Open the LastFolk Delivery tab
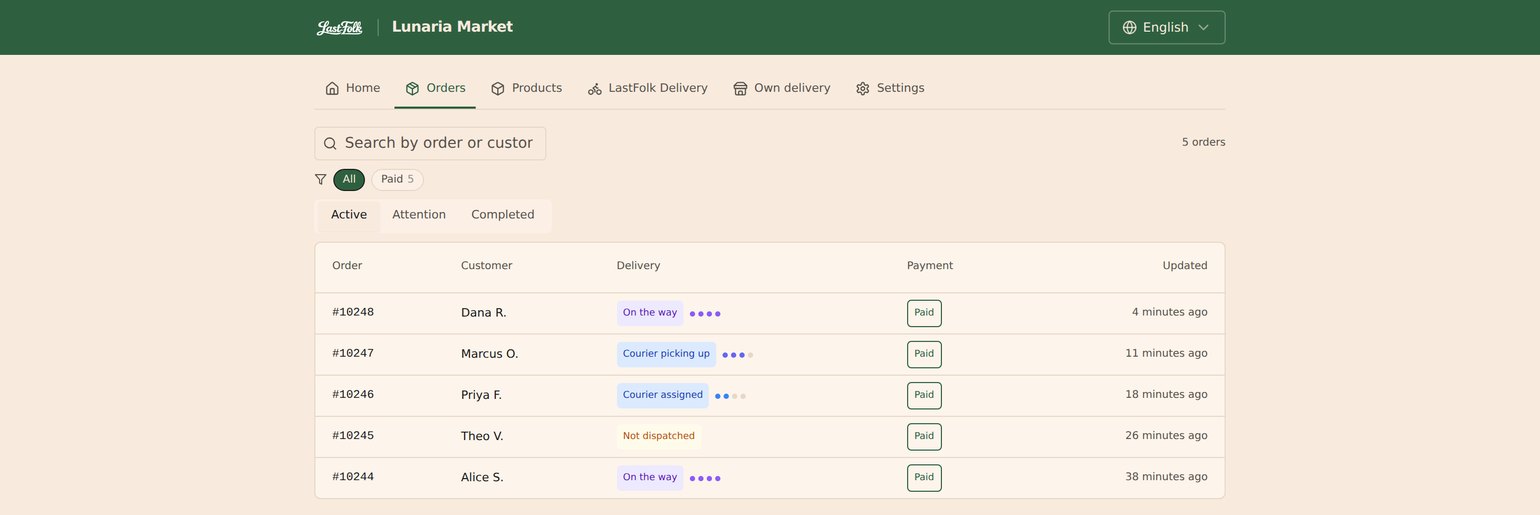This screenshot has height=515, width=1540. pos(647,88)
